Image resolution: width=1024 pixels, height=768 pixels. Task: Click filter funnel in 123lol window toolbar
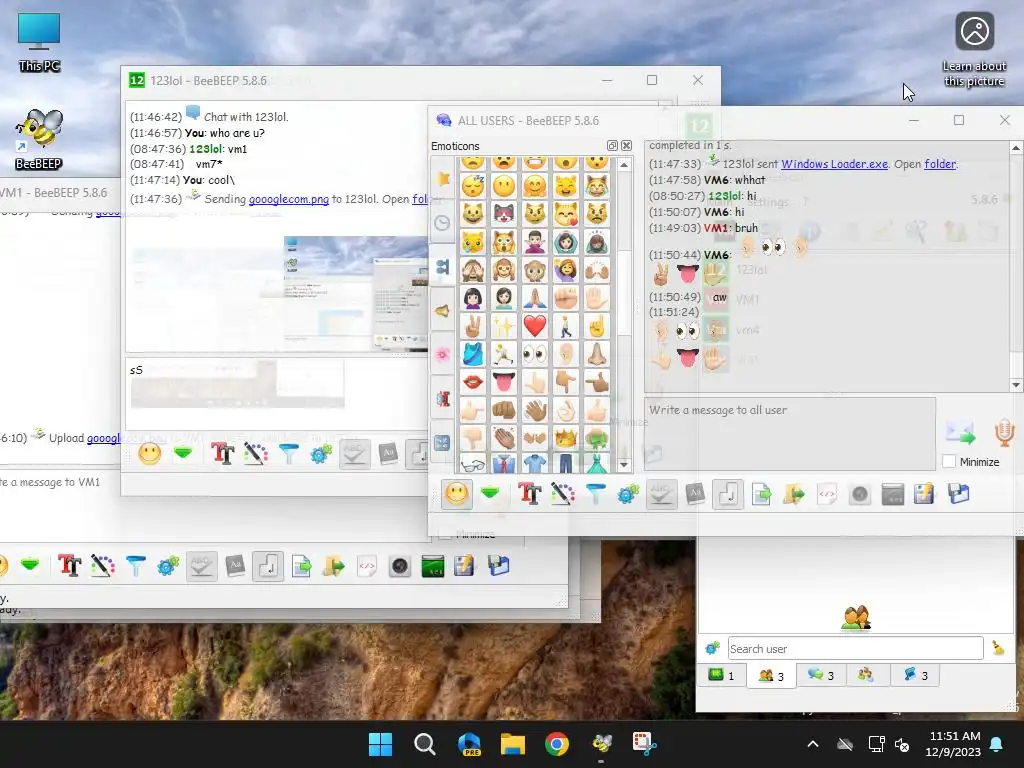click(288, 453)
